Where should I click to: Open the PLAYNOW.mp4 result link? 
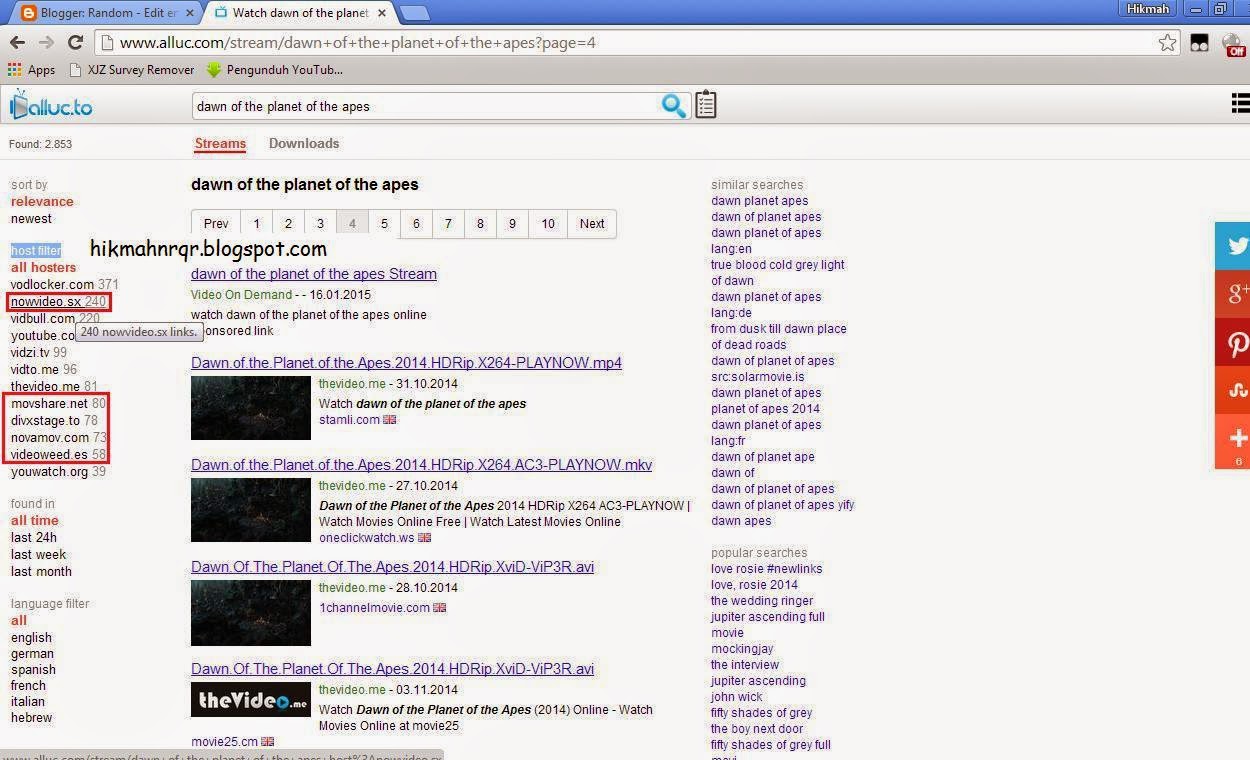pos(406,363)
